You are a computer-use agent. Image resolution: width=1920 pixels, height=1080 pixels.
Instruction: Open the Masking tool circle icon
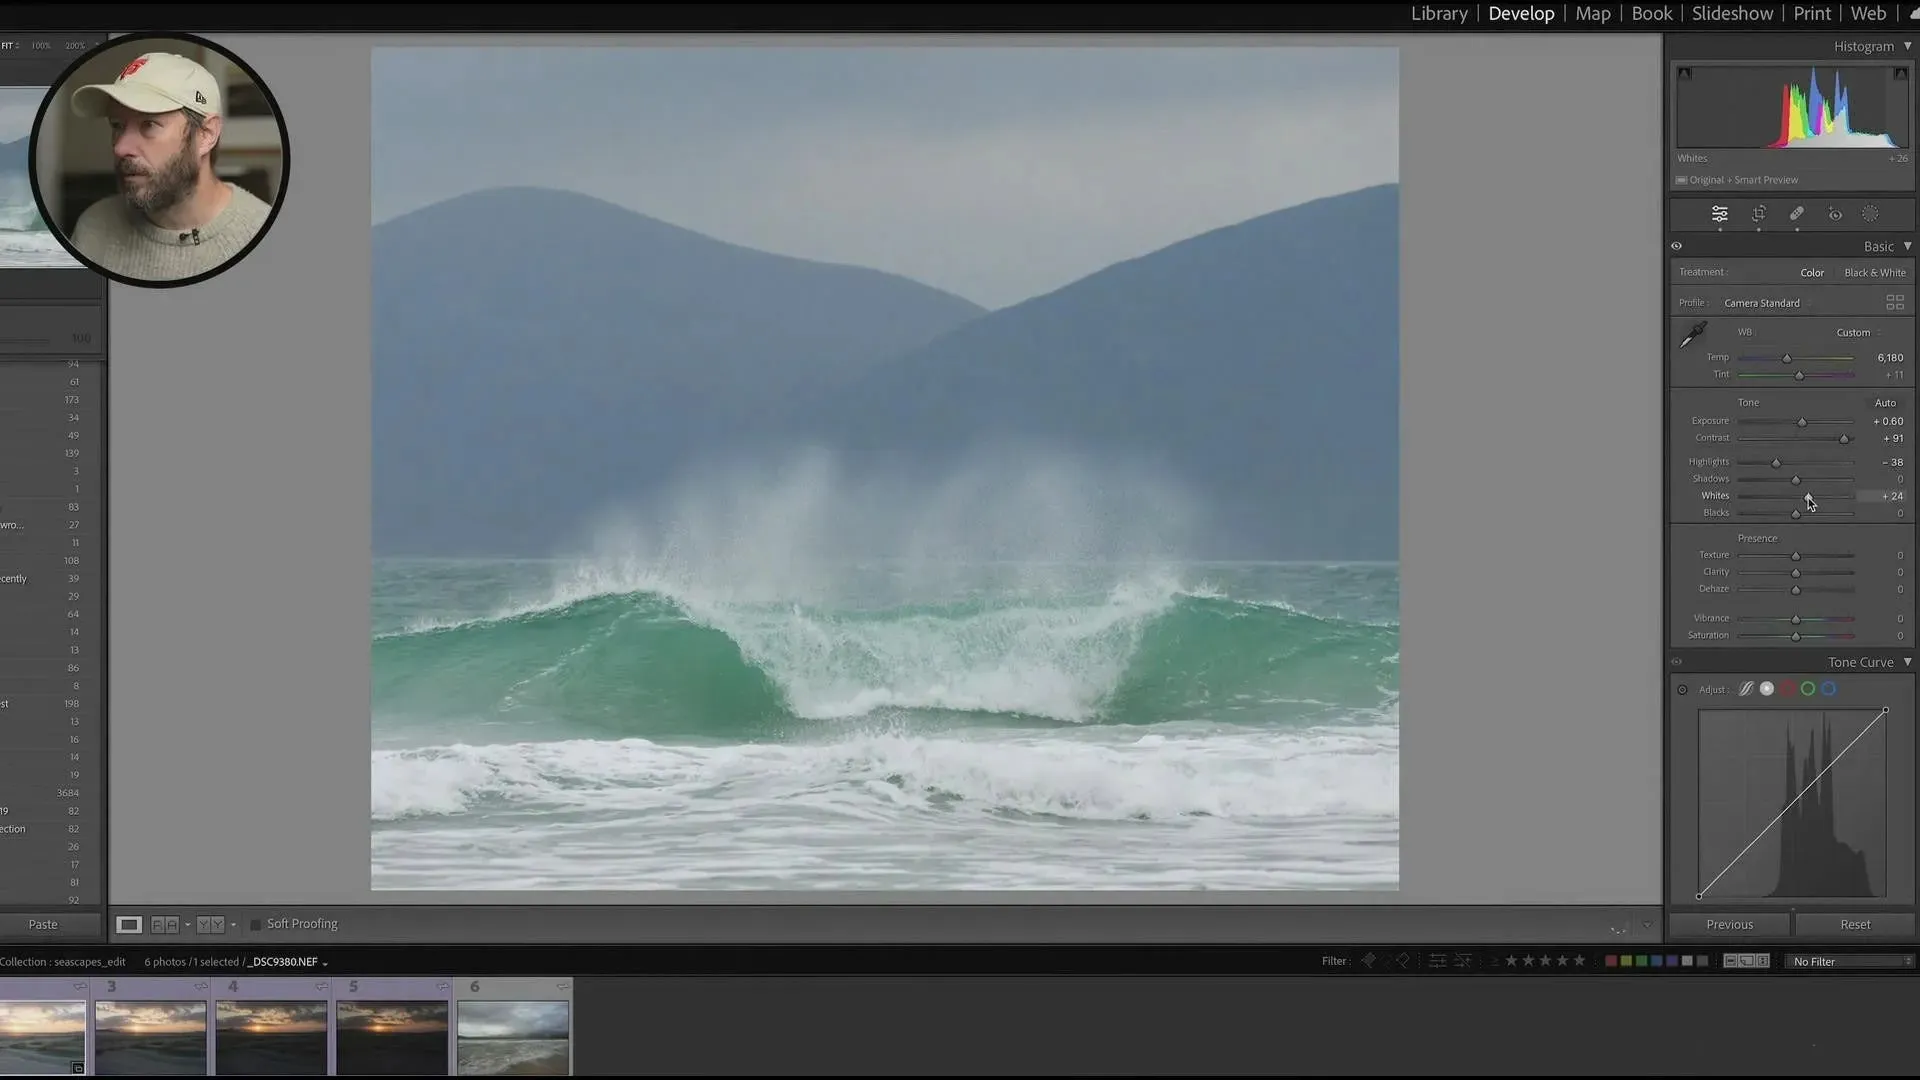coord(1870,214)
